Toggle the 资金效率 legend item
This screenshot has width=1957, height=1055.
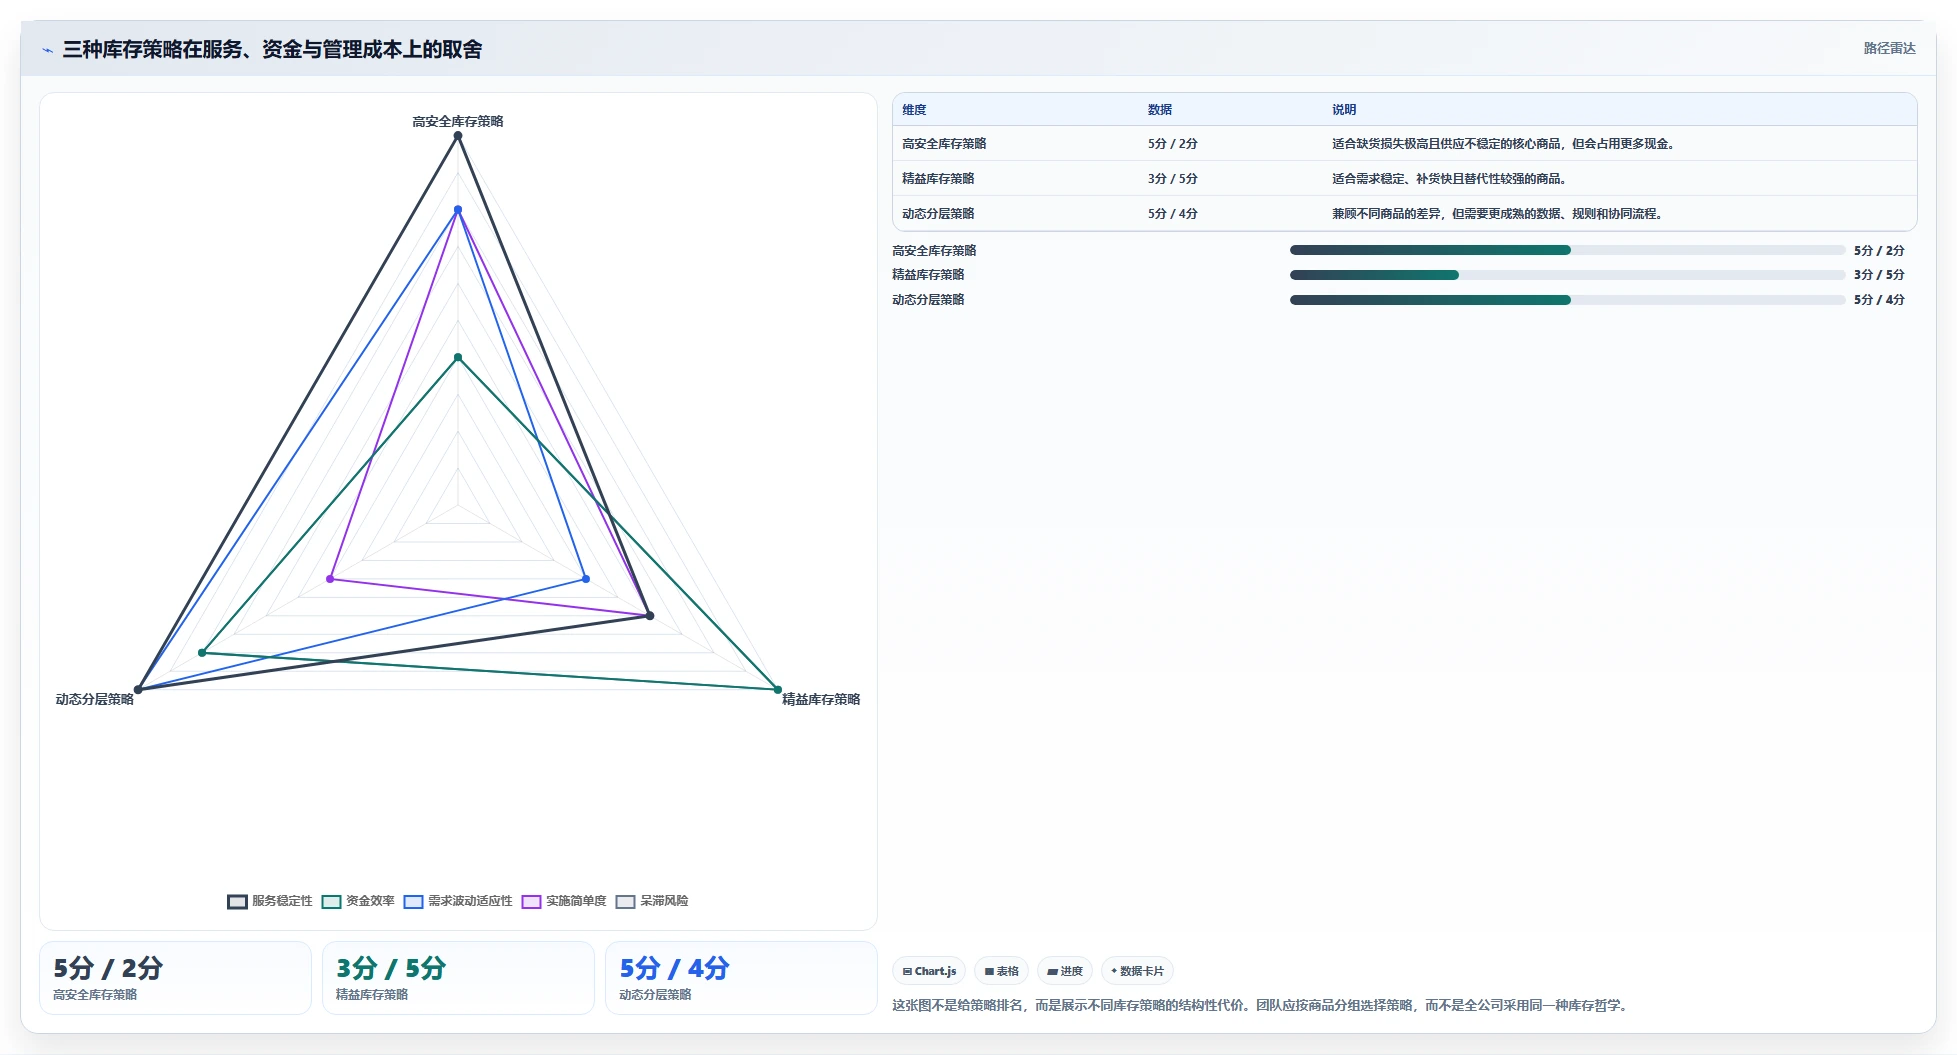[x=358, y=901]
